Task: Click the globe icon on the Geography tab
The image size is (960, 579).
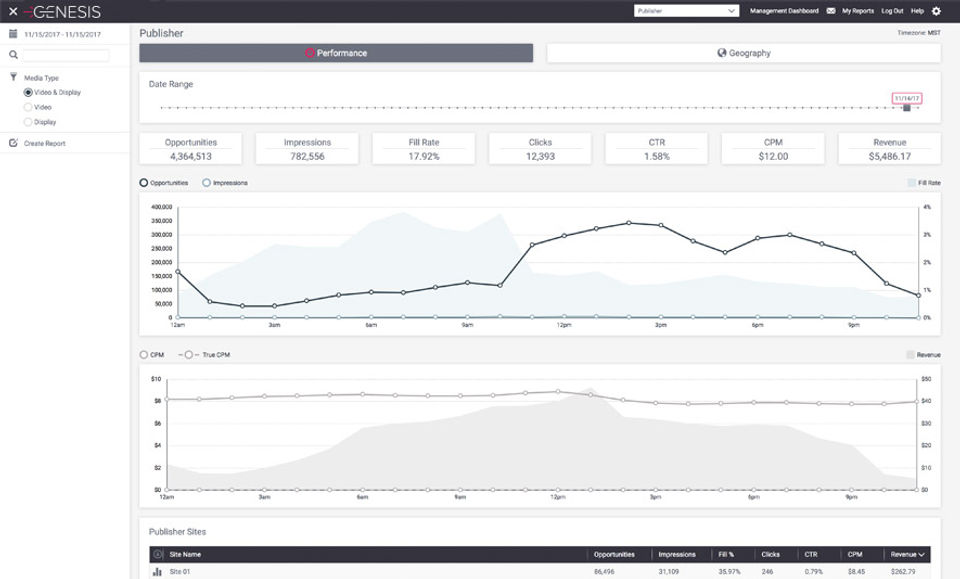Action: click(x=722, y=53)
